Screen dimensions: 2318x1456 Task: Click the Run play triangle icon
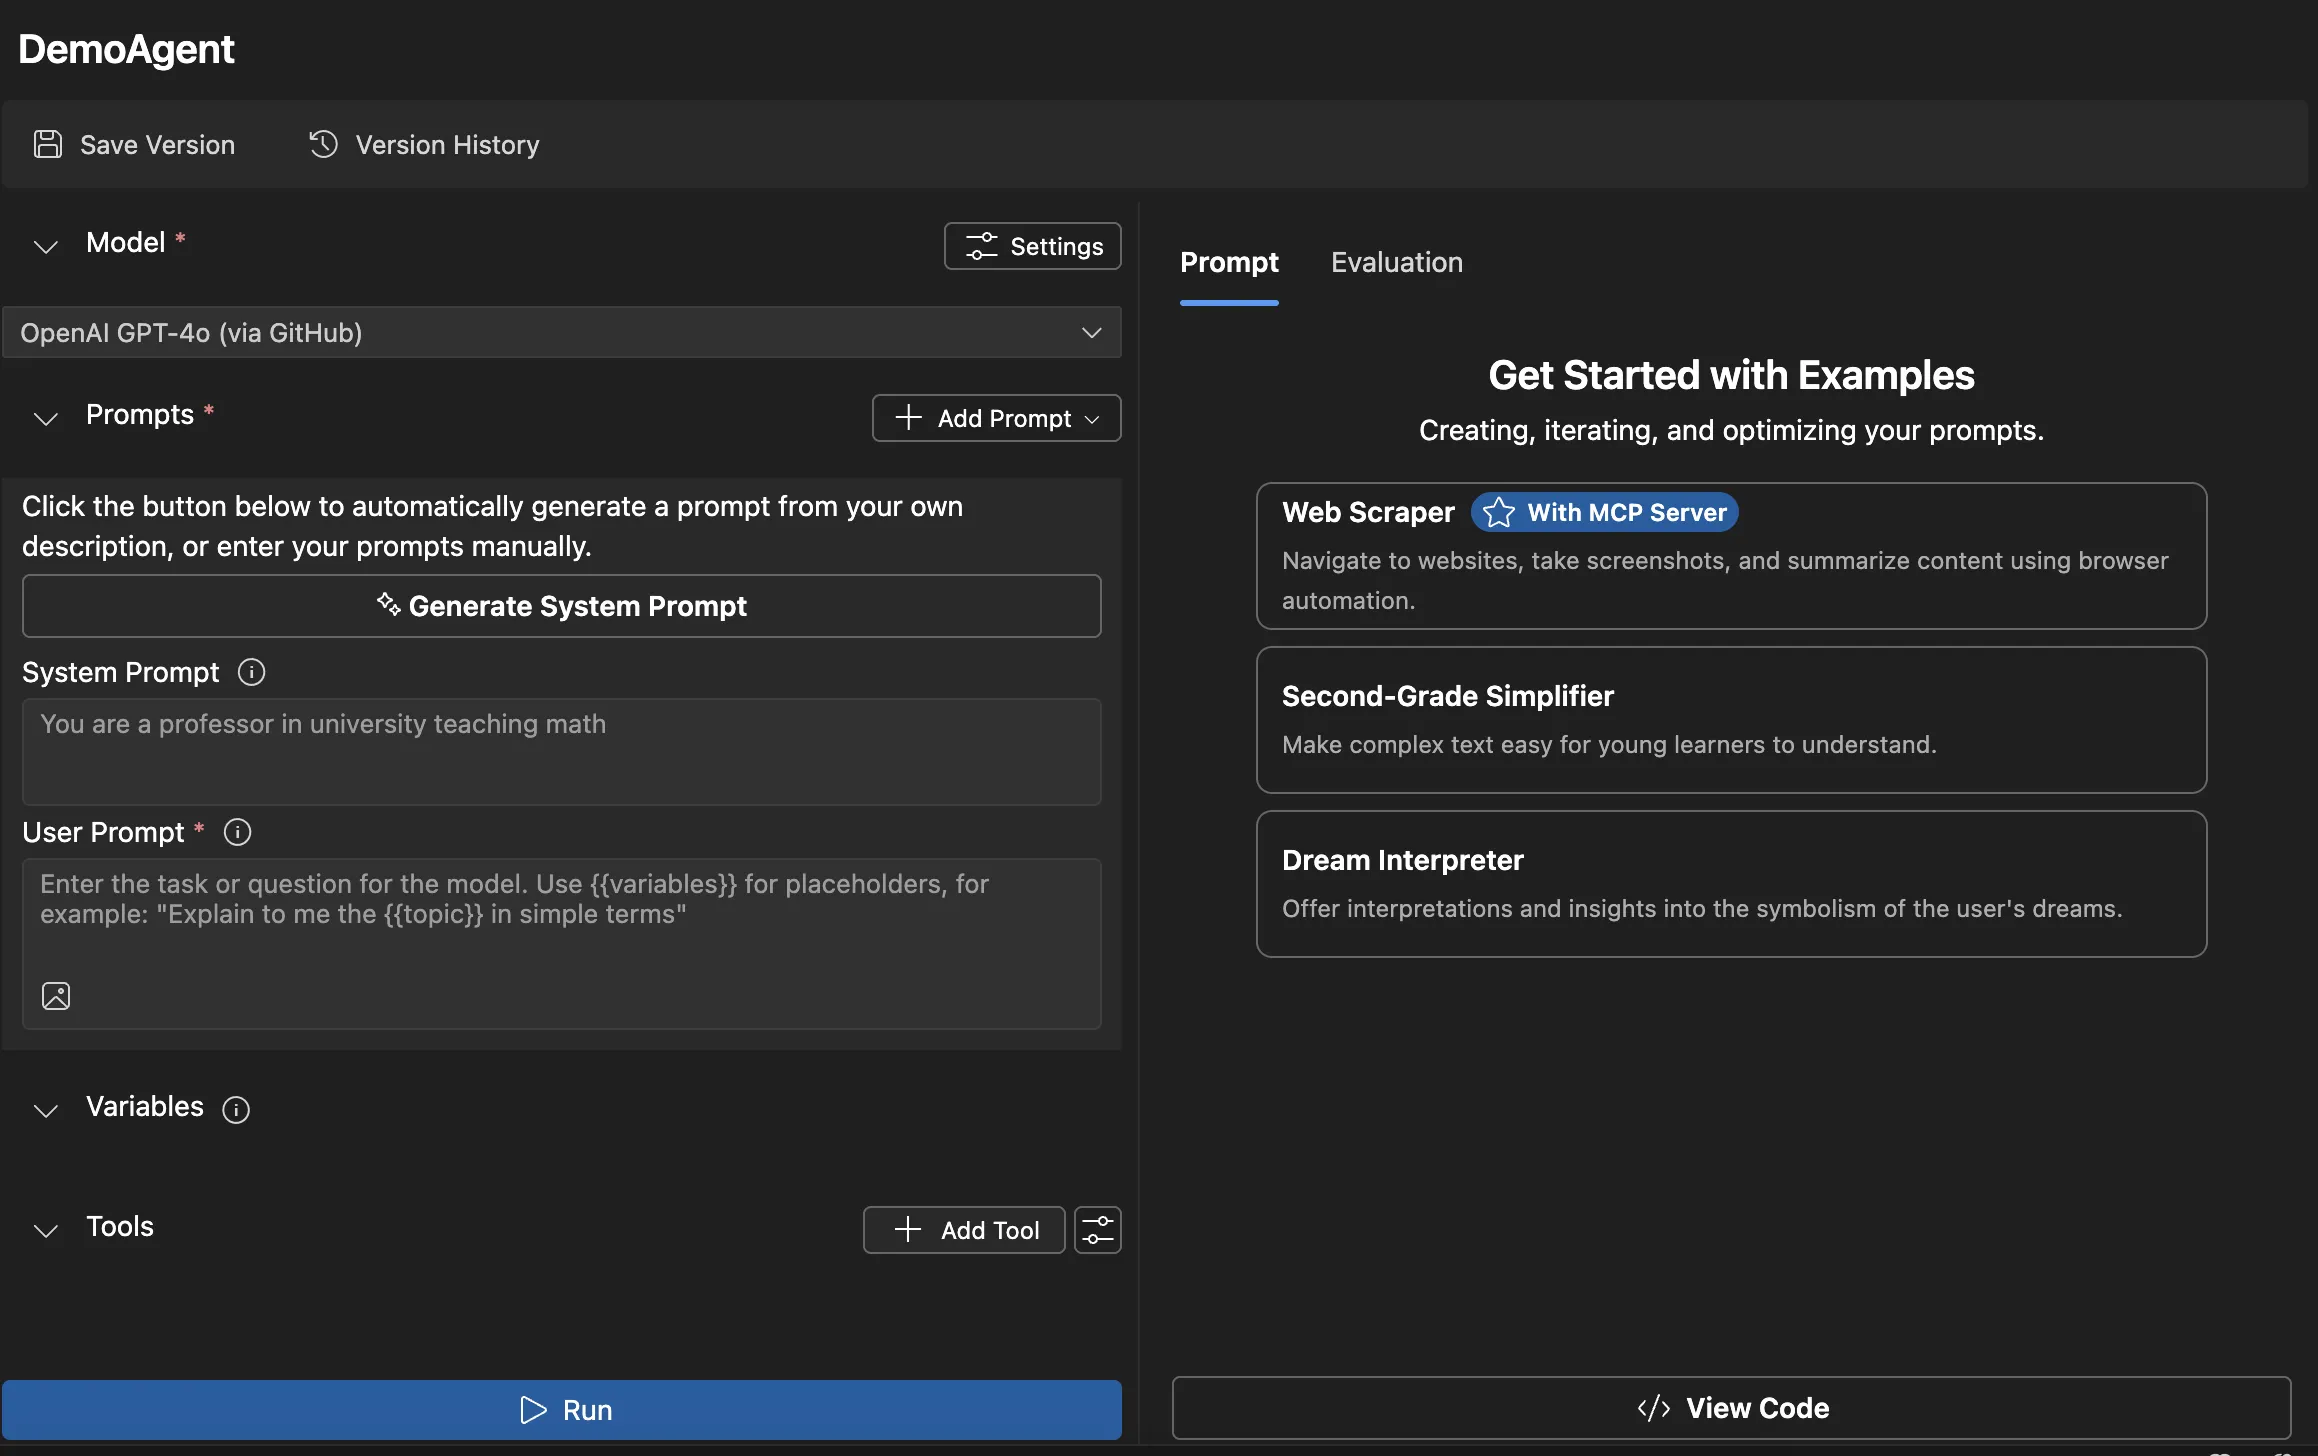tap(534, 1410)
